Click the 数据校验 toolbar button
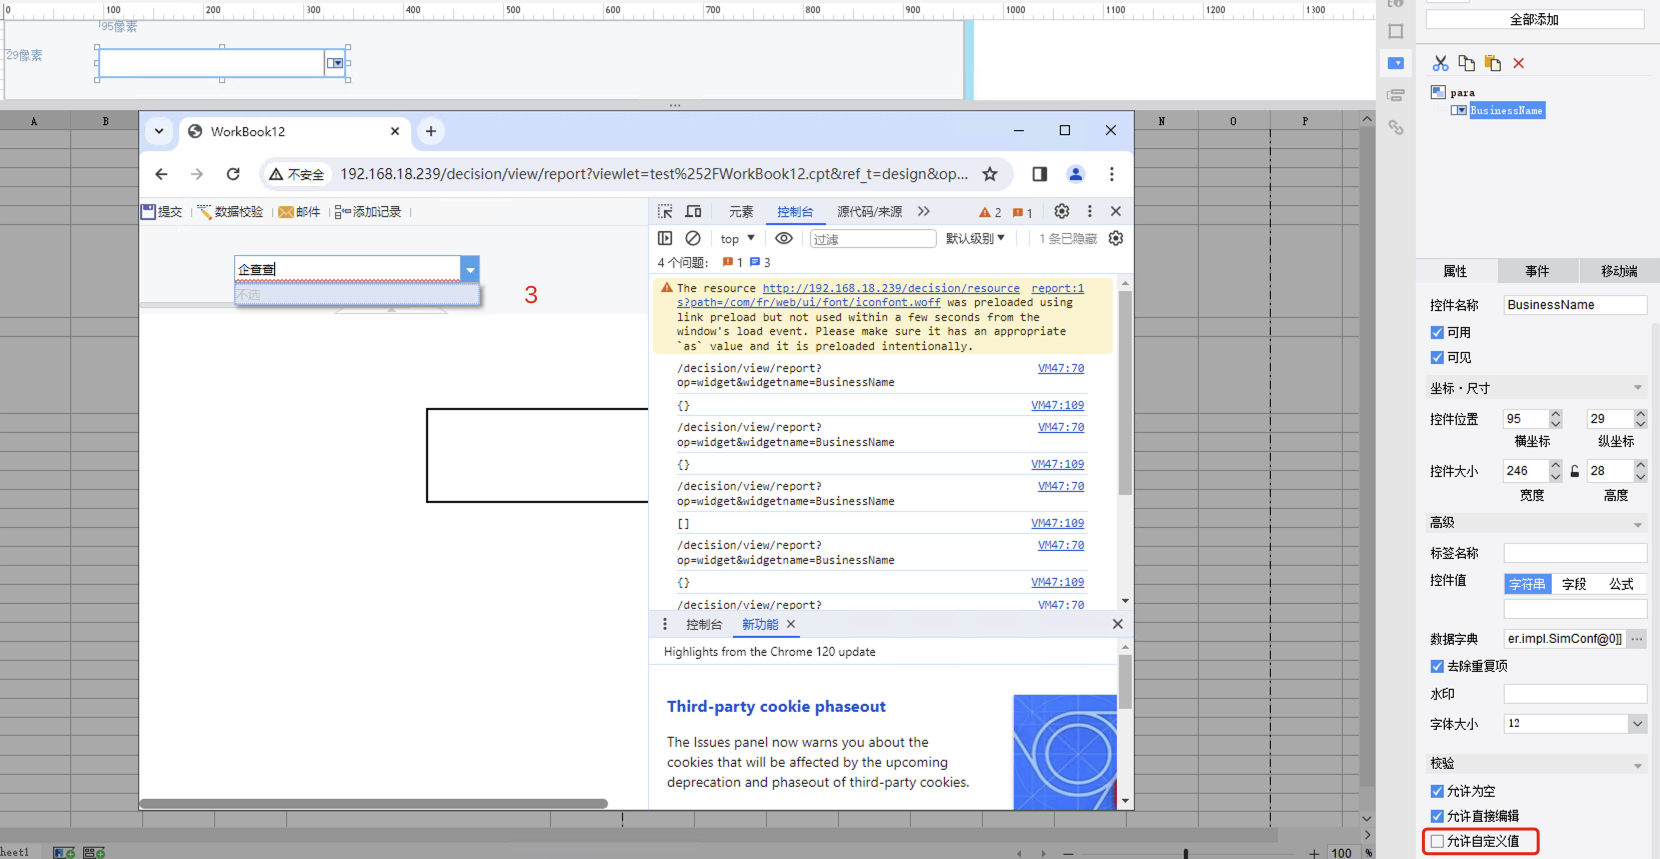Image resolution: width=1660 pixels, height=859 pixels. tap(231, 212)
